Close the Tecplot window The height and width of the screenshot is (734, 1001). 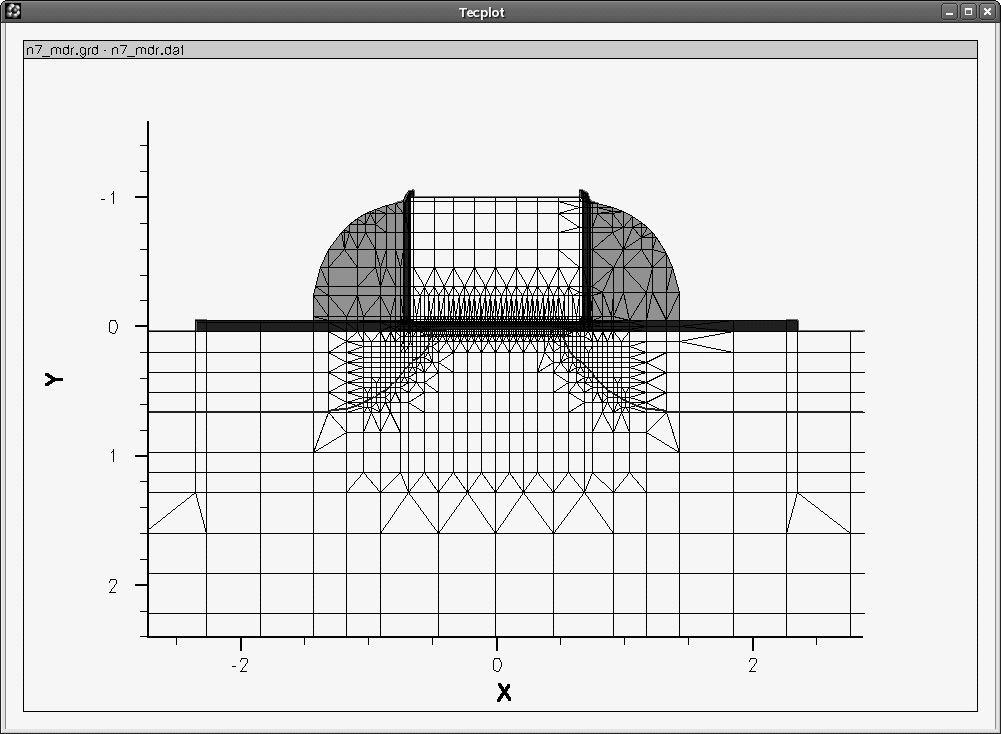(x=987, y=11)
